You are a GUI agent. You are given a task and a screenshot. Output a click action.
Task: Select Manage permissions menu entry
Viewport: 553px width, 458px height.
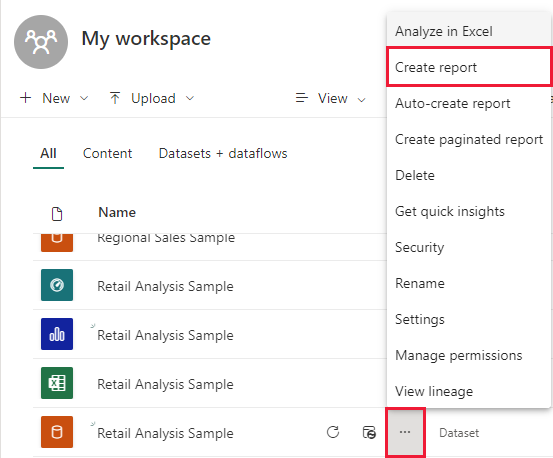(x=468, y=355)
